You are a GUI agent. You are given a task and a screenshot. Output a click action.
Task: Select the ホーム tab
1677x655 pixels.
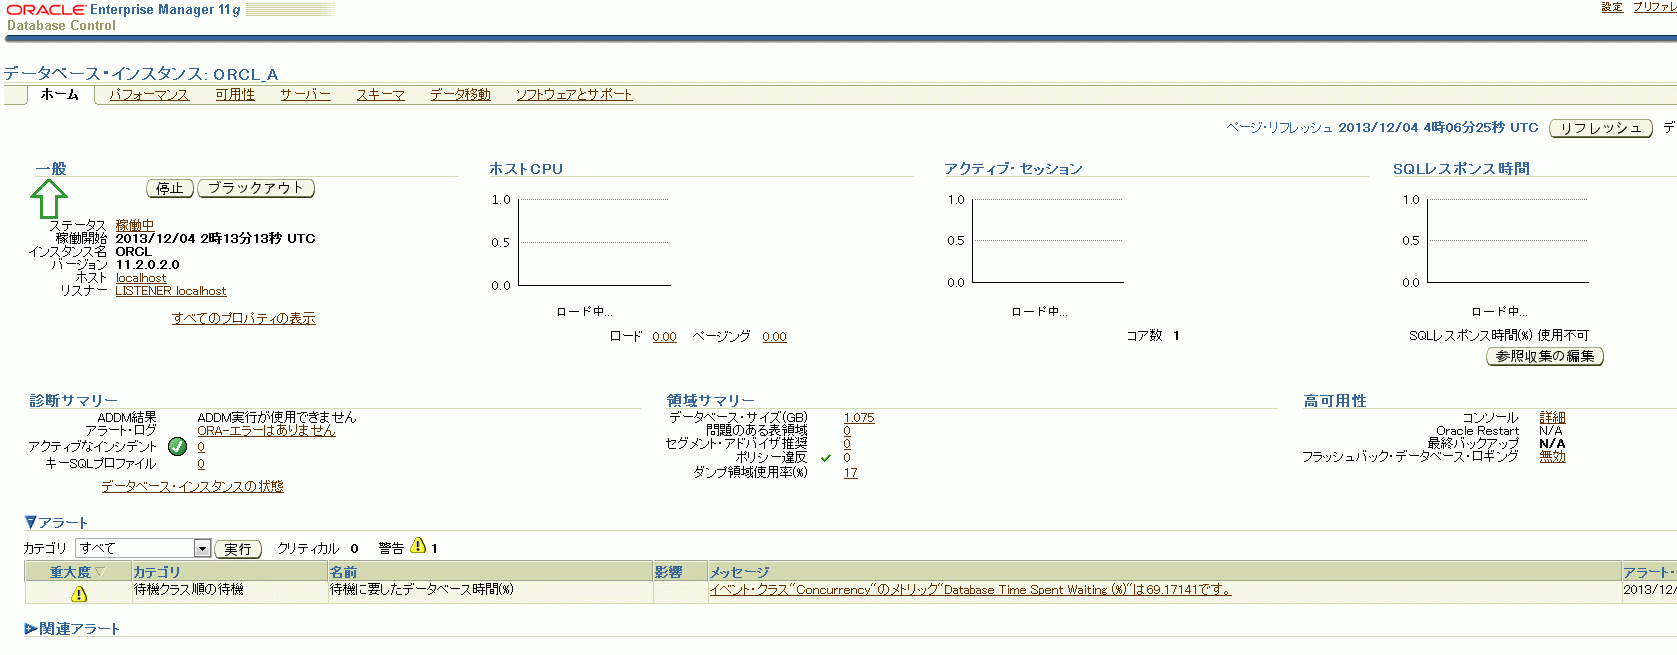coord(59,94)
